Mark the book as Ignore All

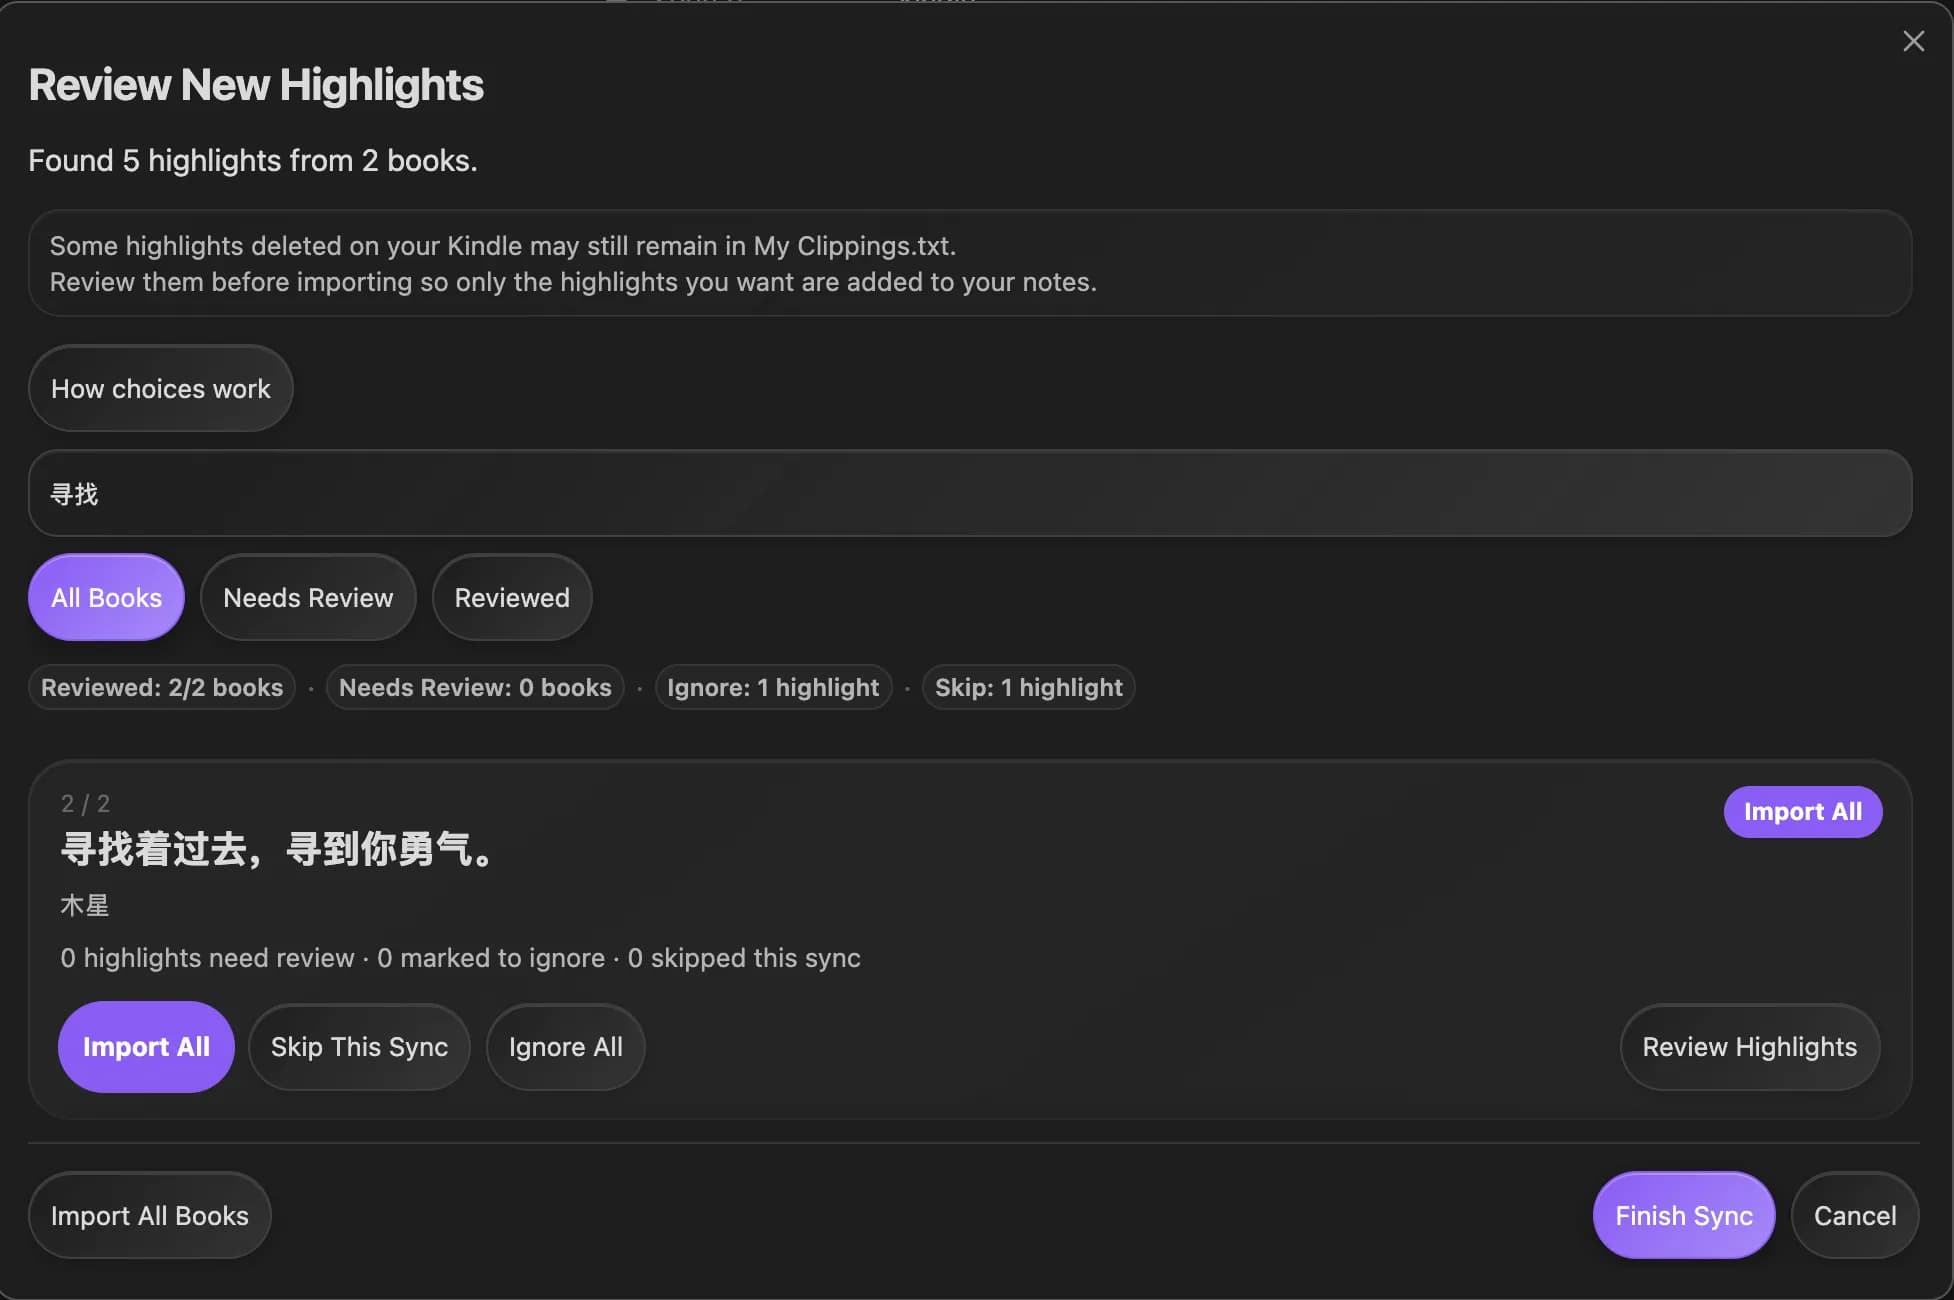tap(566, 1047)
